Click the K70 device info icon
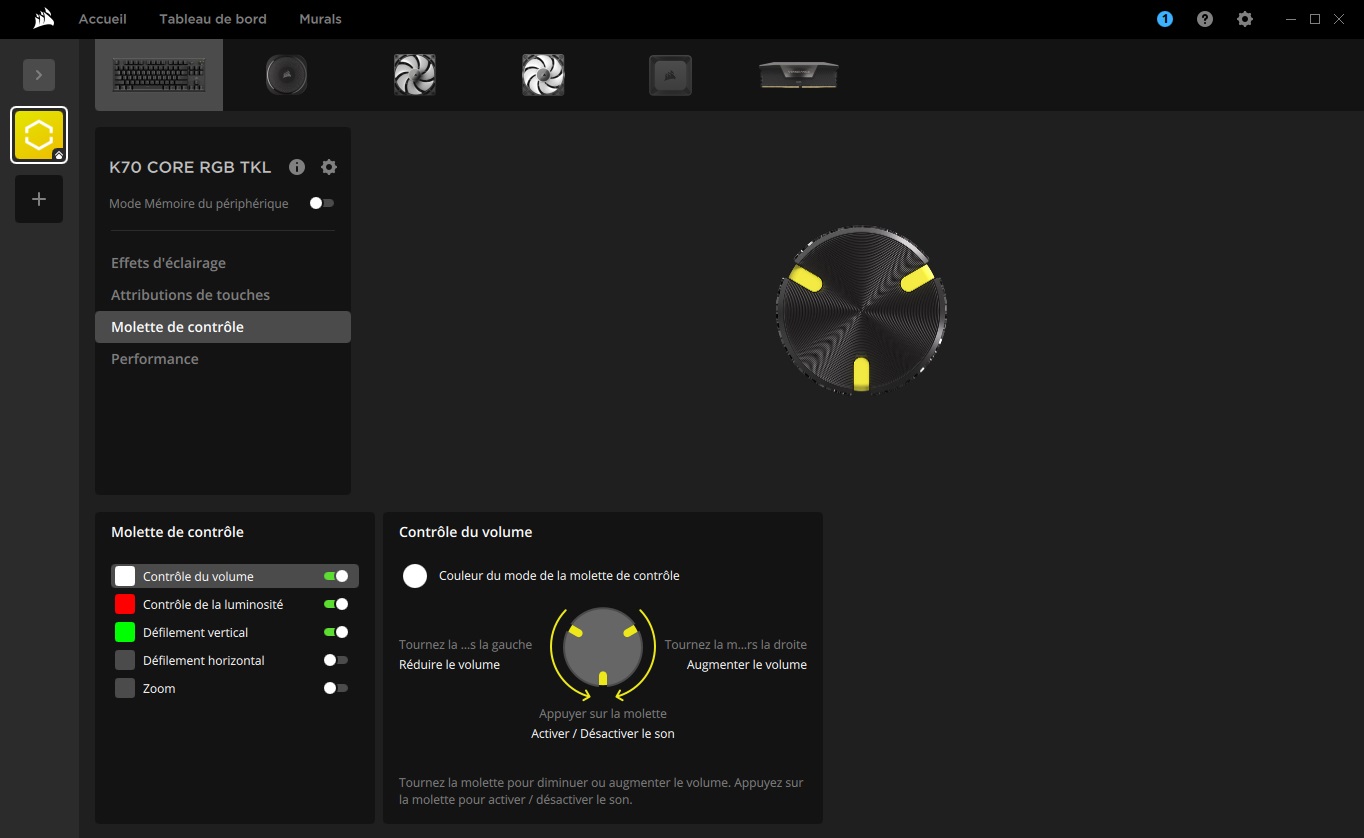 pos(297,167)
